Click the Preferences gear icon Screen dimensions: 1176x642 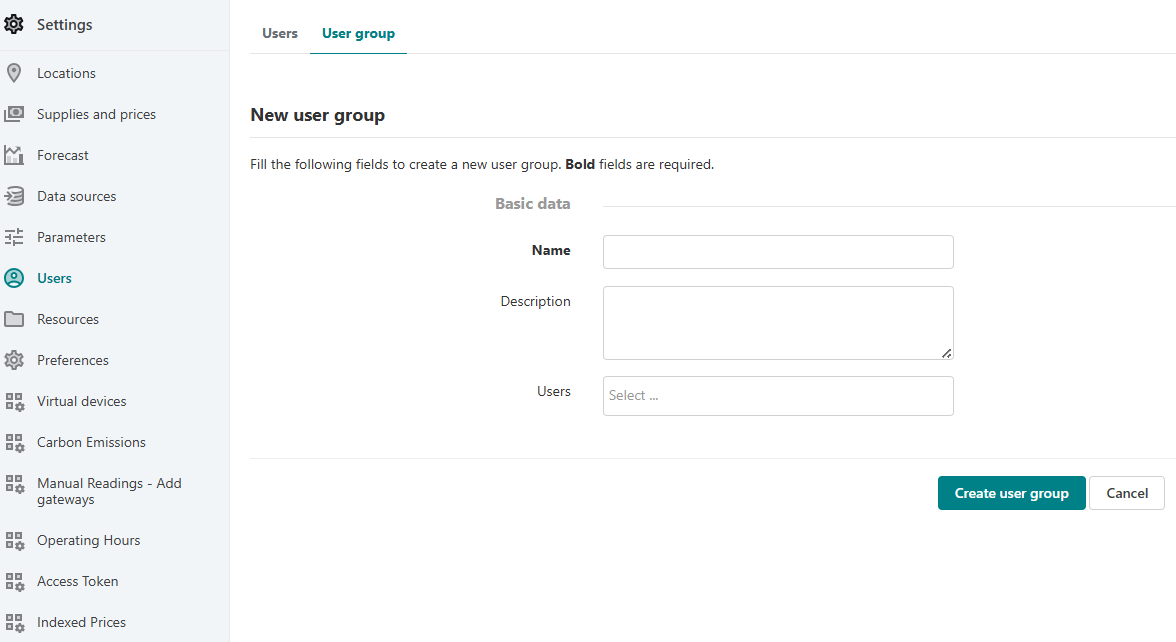pyautogui.click(x=14, y=360)
